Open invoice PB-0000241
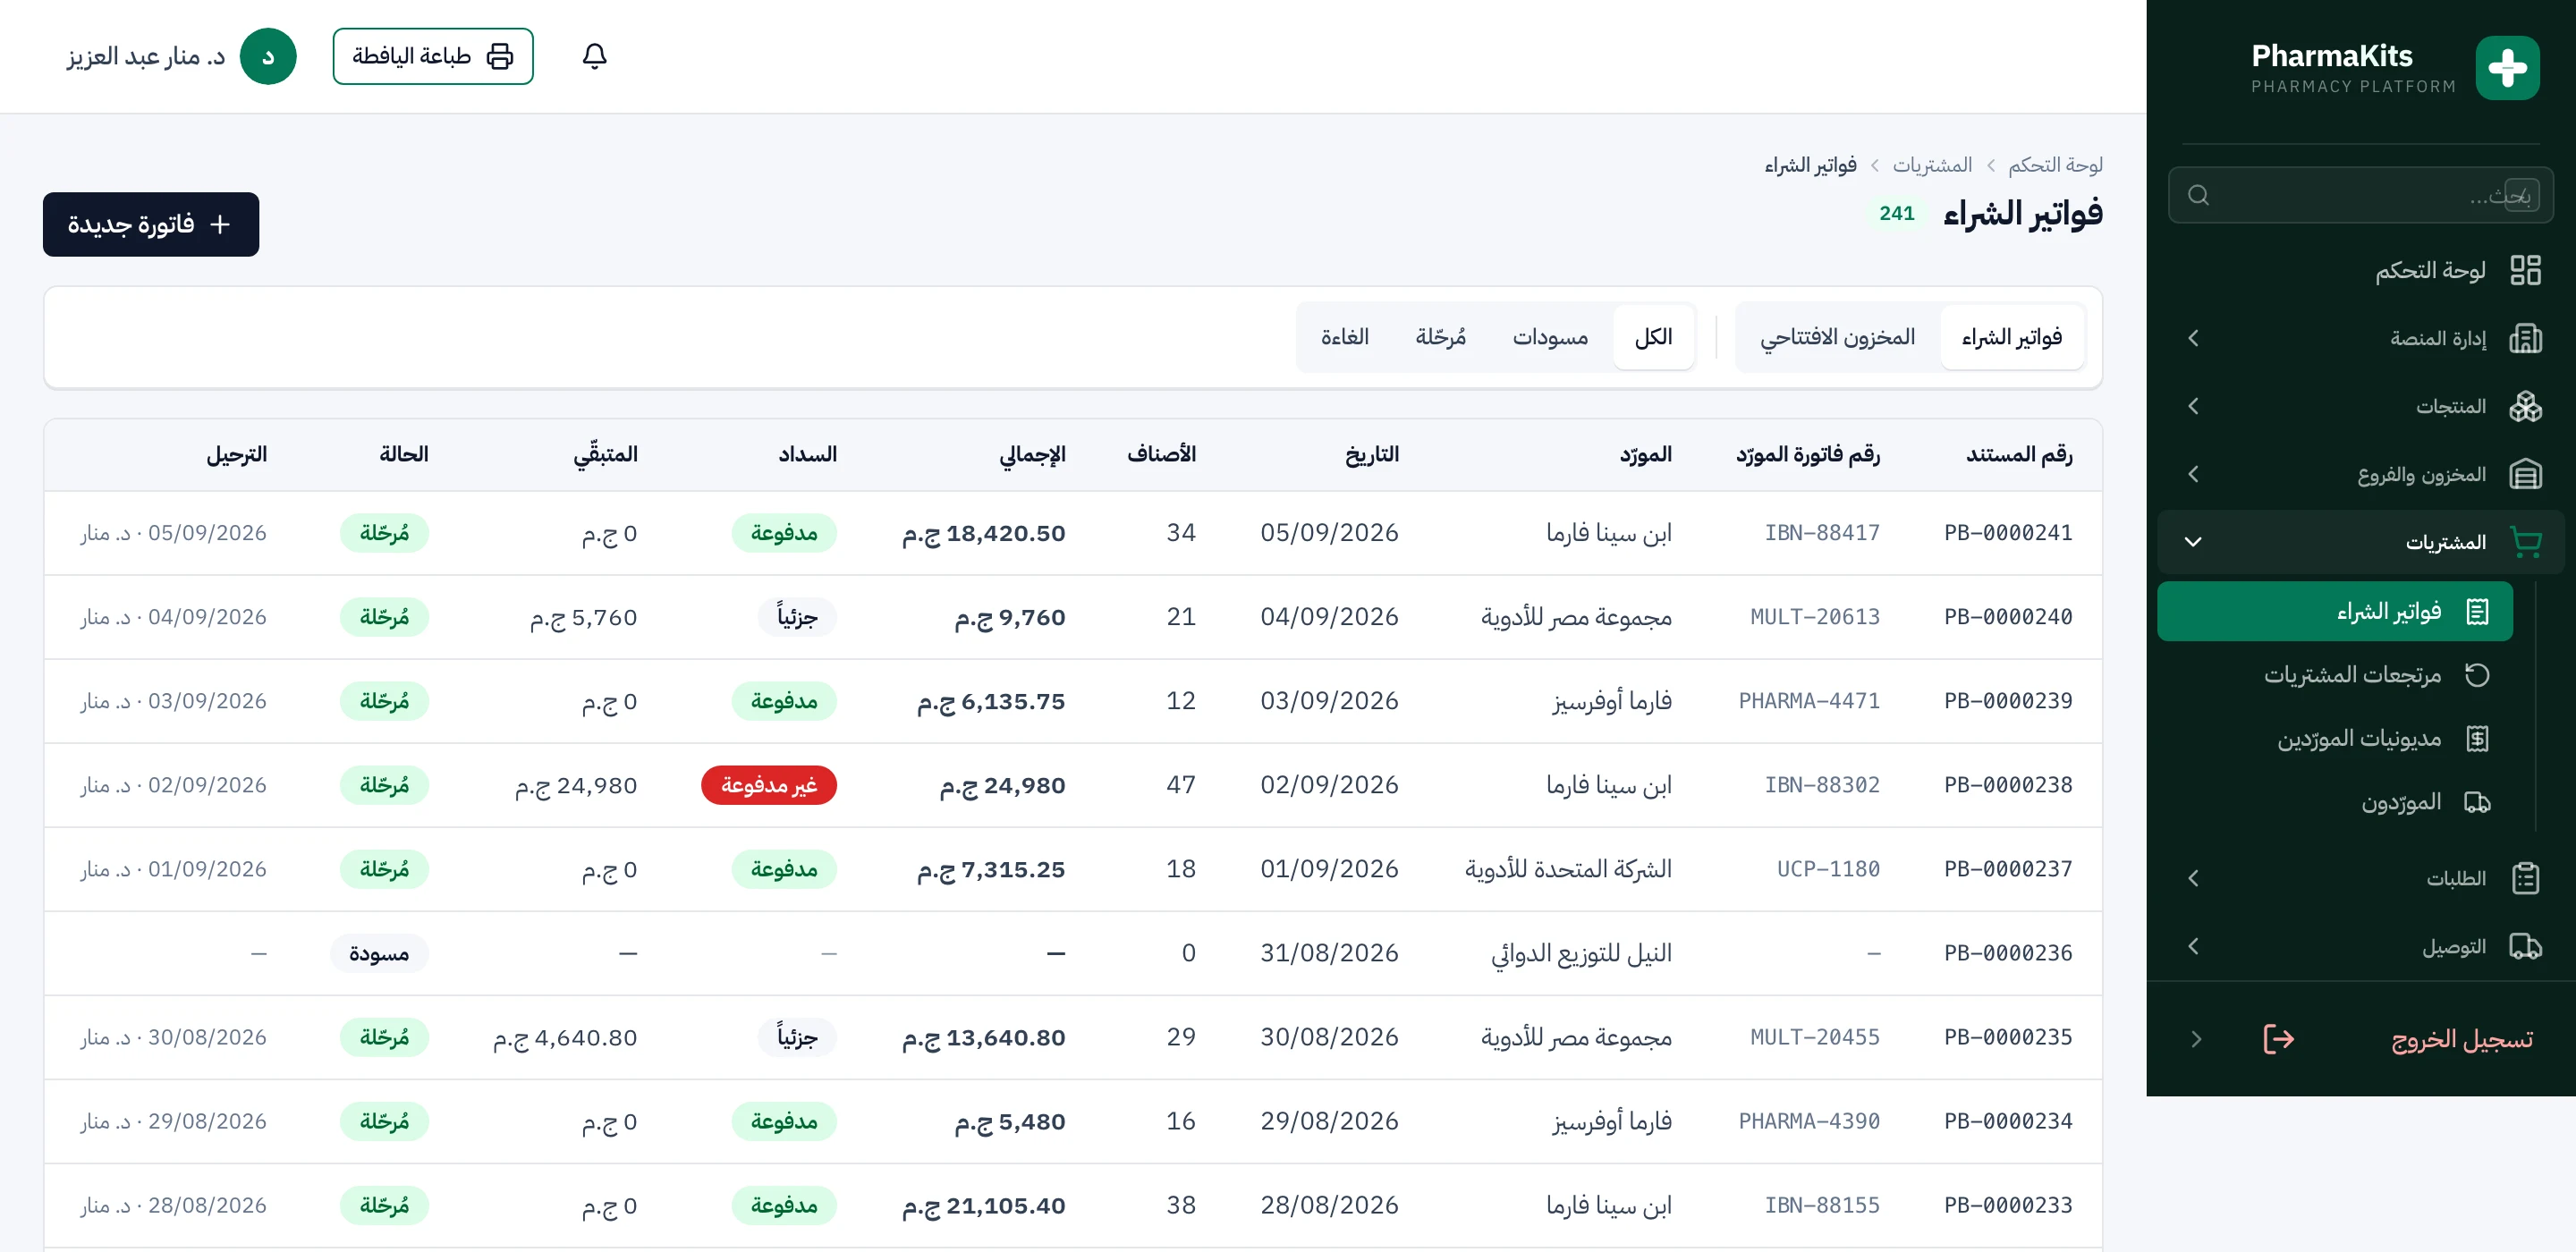 (2008, 533)
